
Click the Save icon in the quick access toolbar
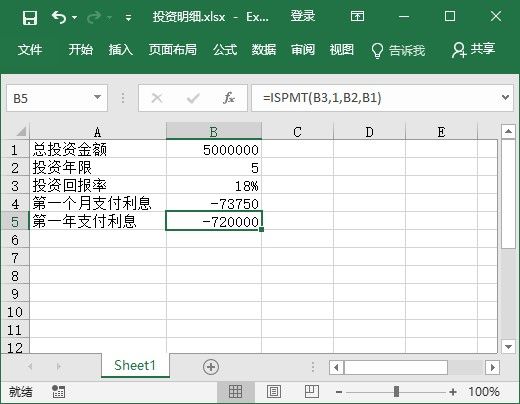[30, 17]
